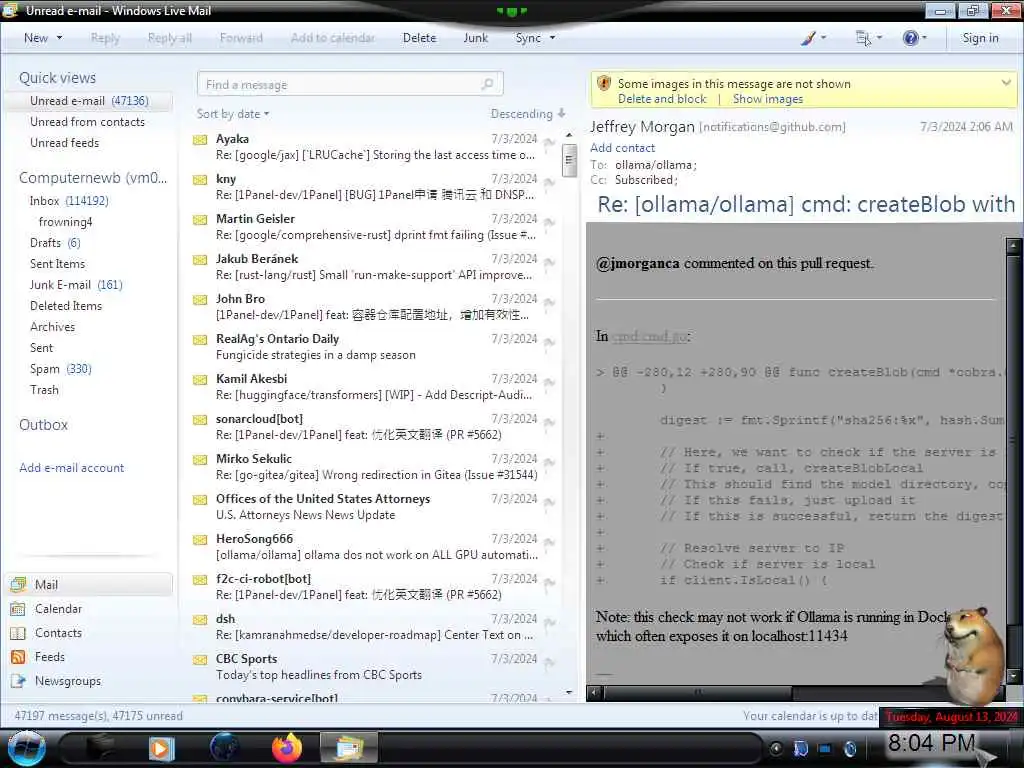The width and height of the screenshot is (1024, 768).
Task: Toggle flag on the HeroSong666 message
Action: tap(549, 541)
